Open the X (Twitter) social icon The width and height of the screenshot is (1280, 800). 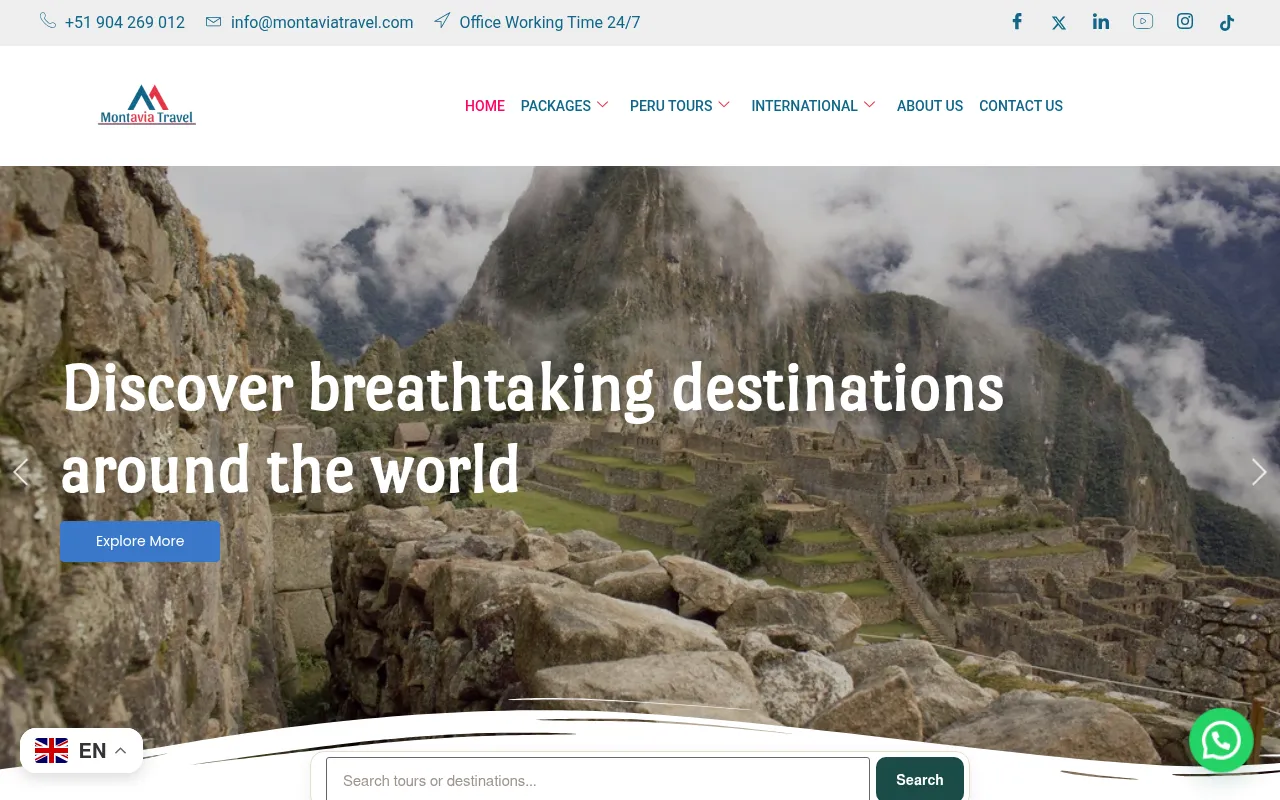[x=1059, y=23]
